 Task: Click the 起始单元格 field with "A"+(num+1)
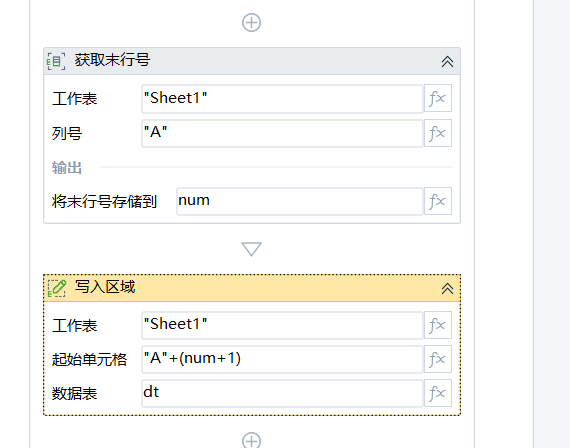click(282, 359)
